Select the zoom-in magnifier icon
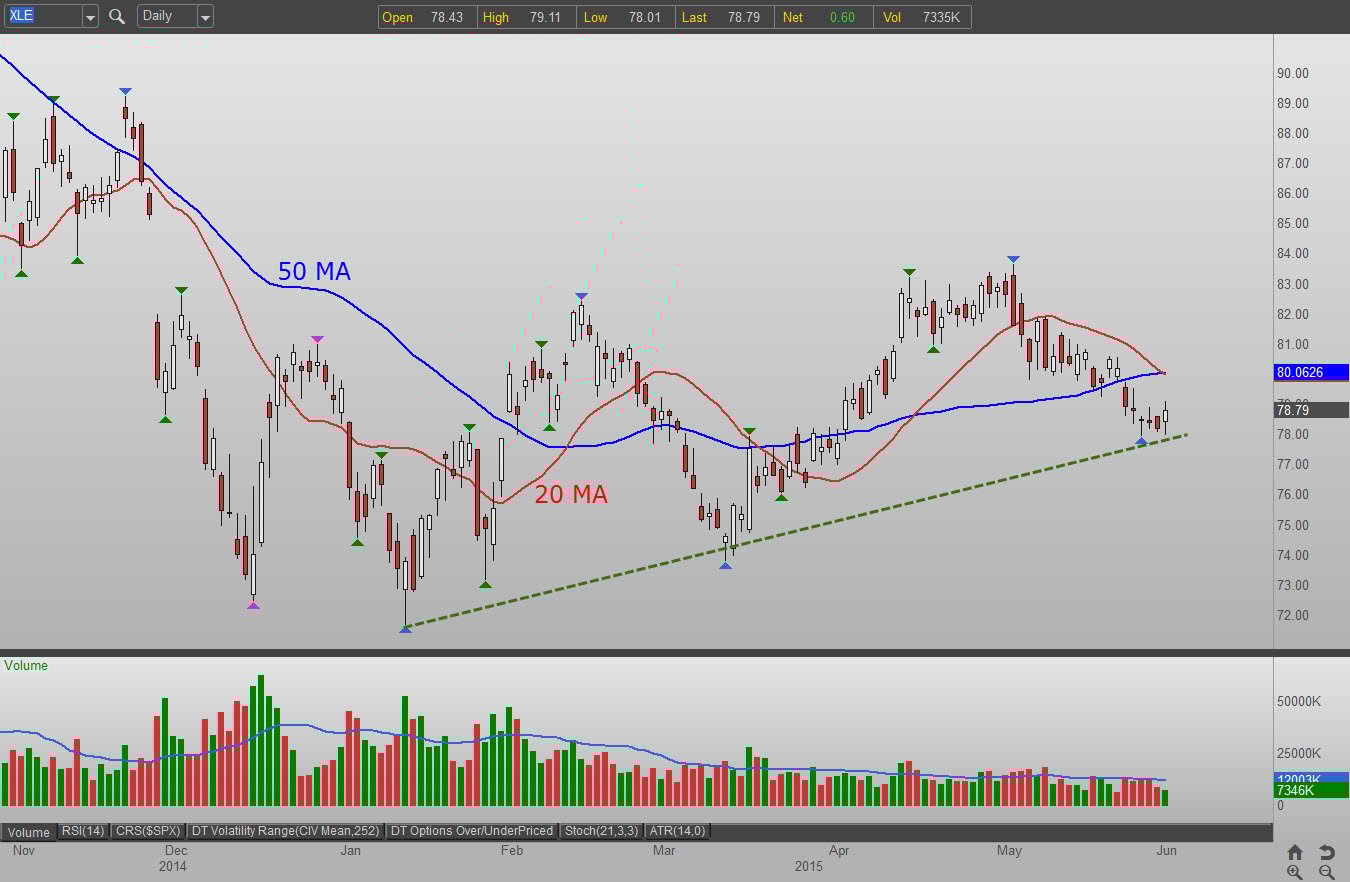This screenshot has height=882, width=1350. point(1295,871)
